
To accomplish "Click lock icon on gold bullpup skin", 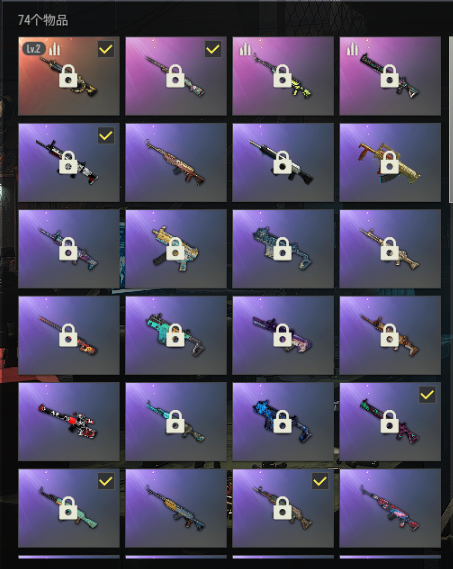I will tap(390, 162).
